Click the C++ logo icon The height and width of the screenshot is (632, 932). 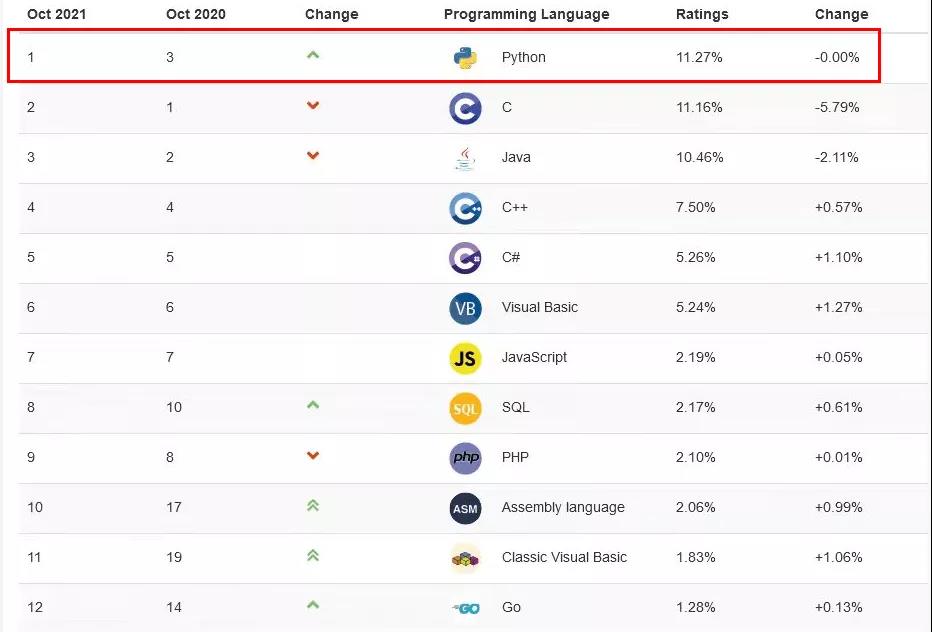pos(465,208)
